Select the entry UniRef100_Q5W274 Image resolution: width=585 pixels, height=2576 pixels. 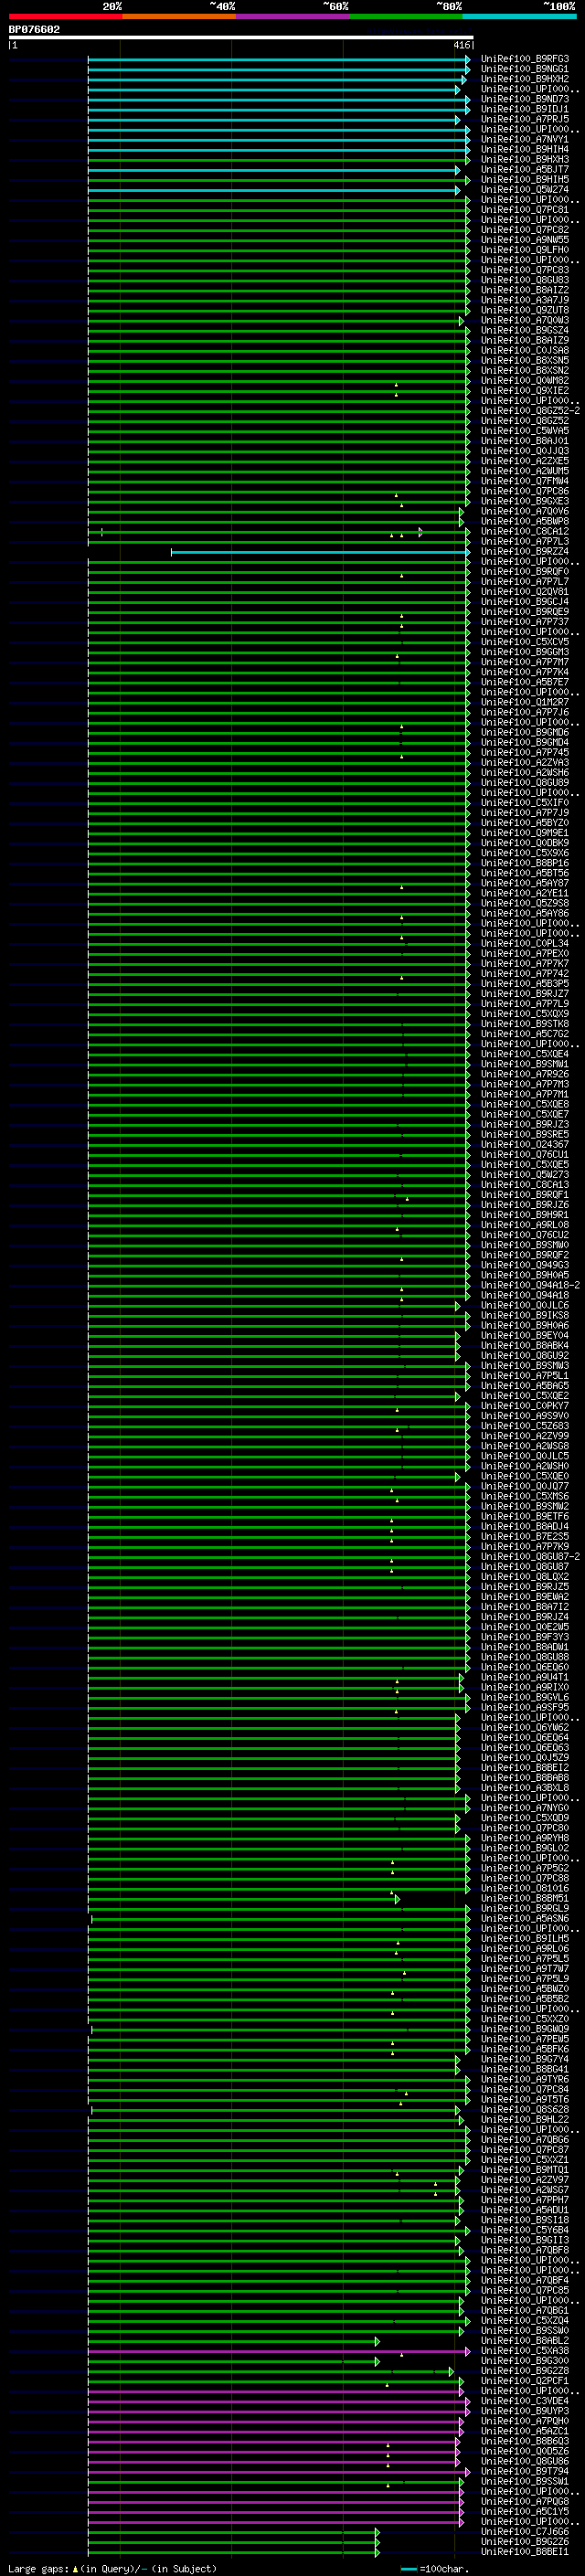[524, 190]
